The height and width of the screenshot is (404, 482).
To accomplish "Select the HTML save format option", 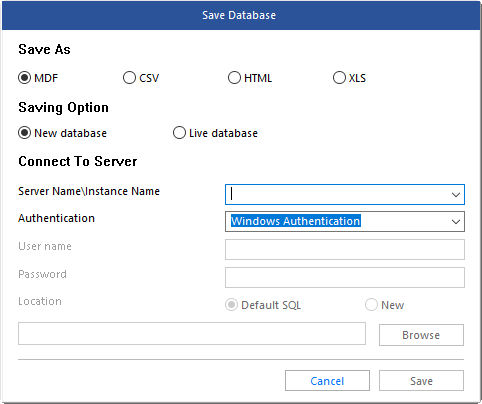I will [234, 78].
